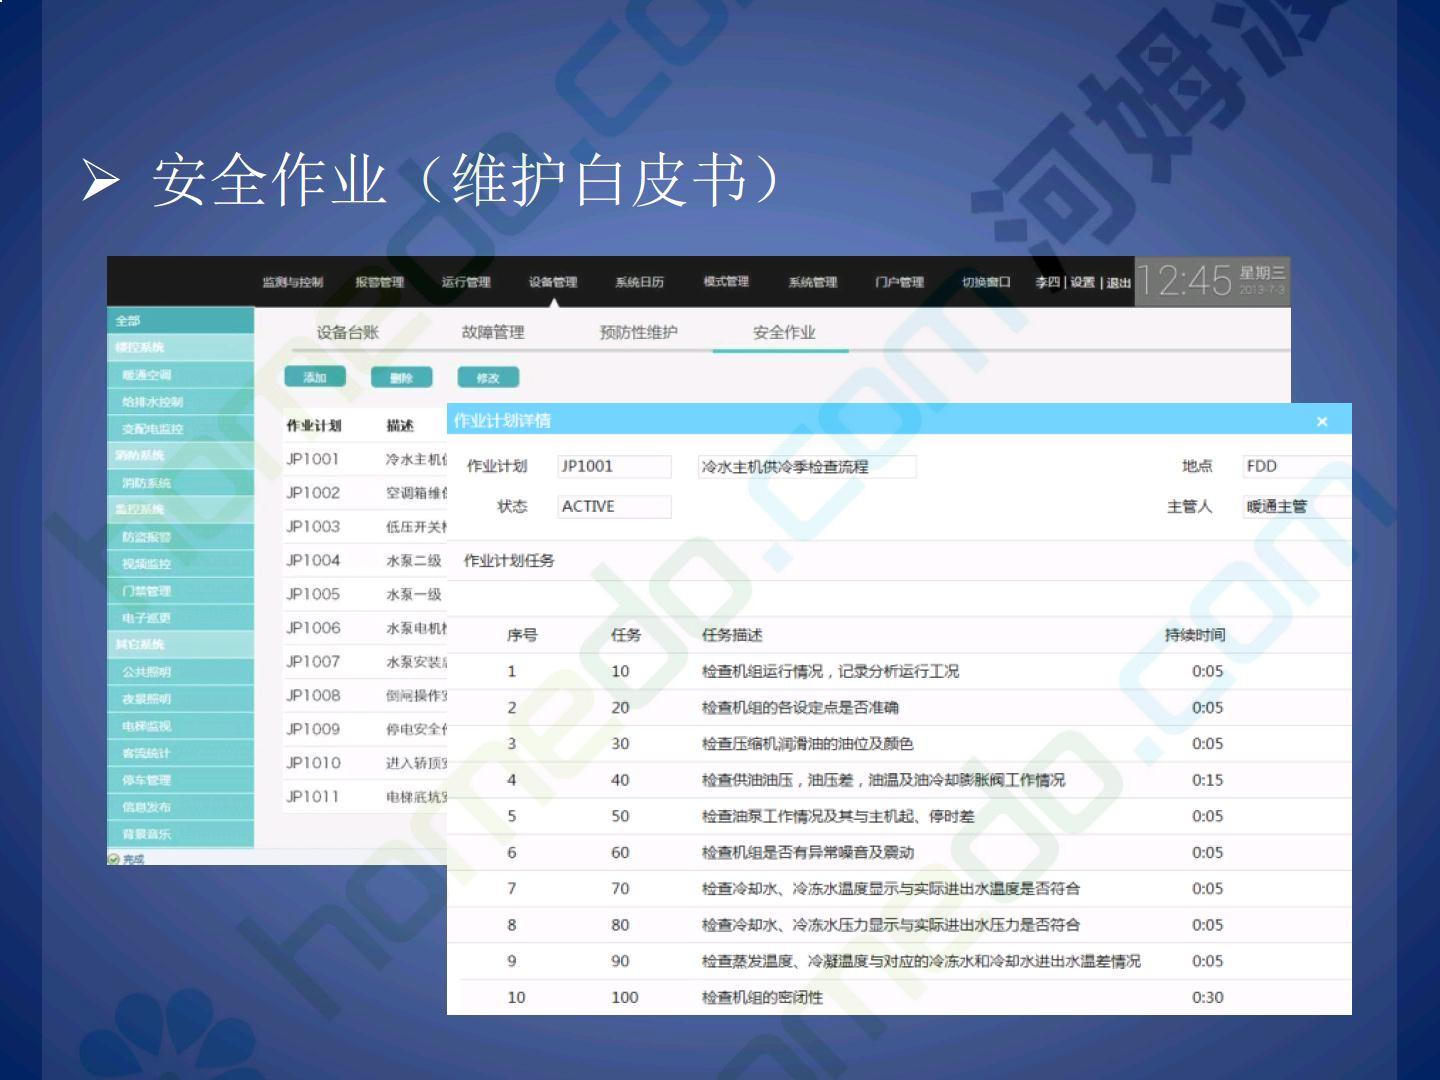Image resolution: width=1440 pixels, height=1080 pixels.
Task: Open the 报警管理 menu
Action: pos(380,282)
